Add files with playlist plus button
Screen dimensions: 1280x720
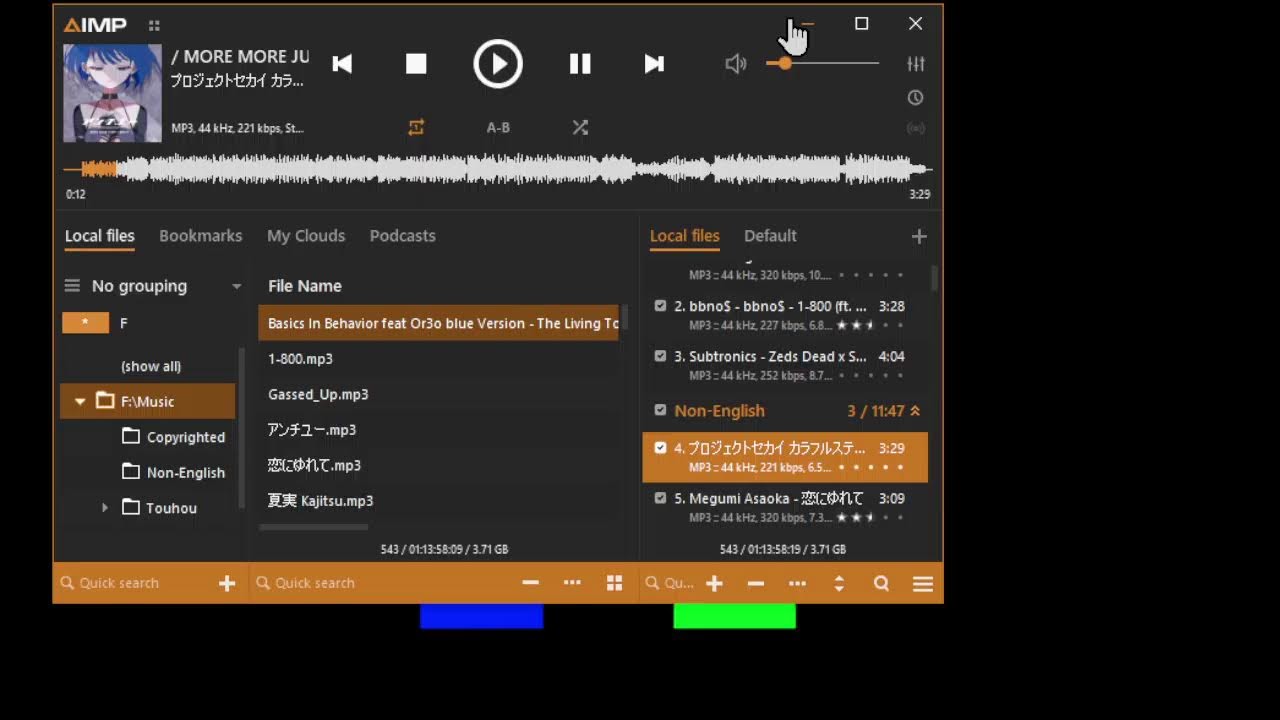coord(714,583)
